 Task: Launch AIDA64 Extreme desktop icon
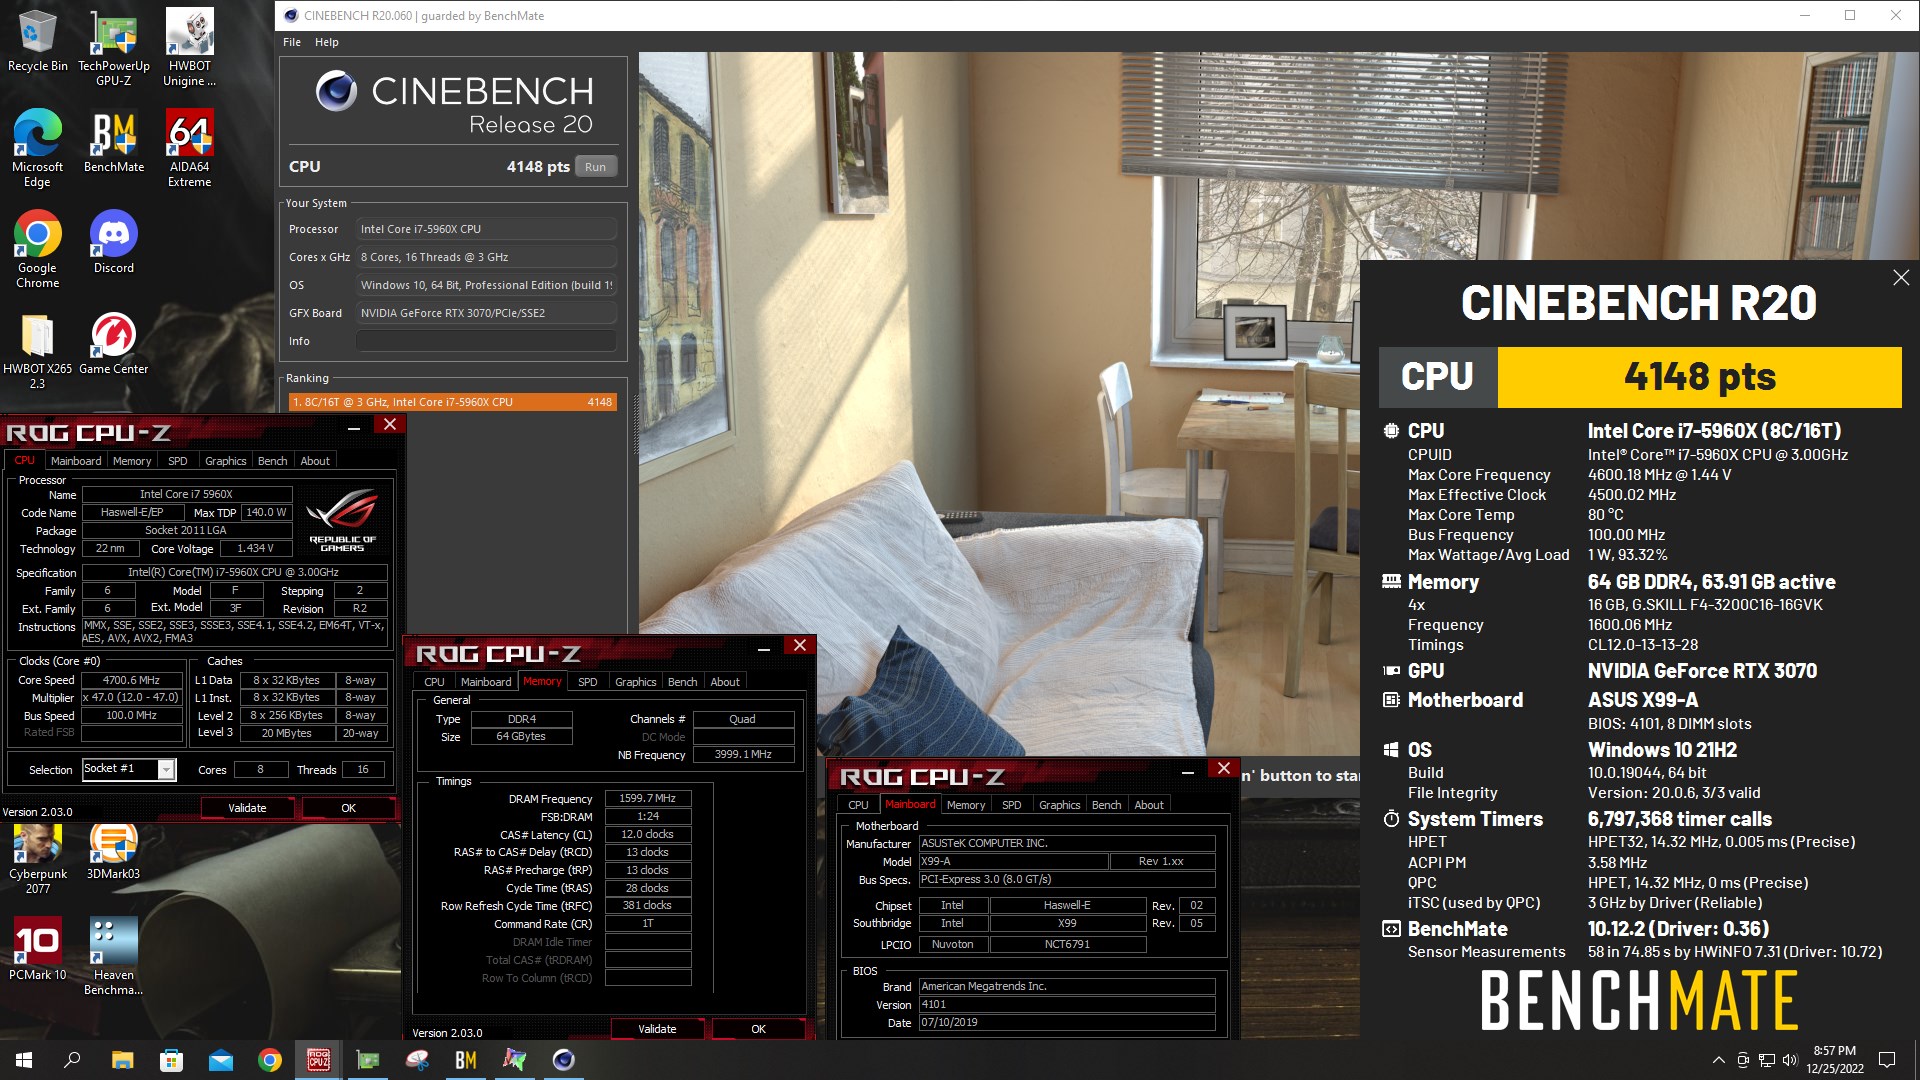(189, 148)
